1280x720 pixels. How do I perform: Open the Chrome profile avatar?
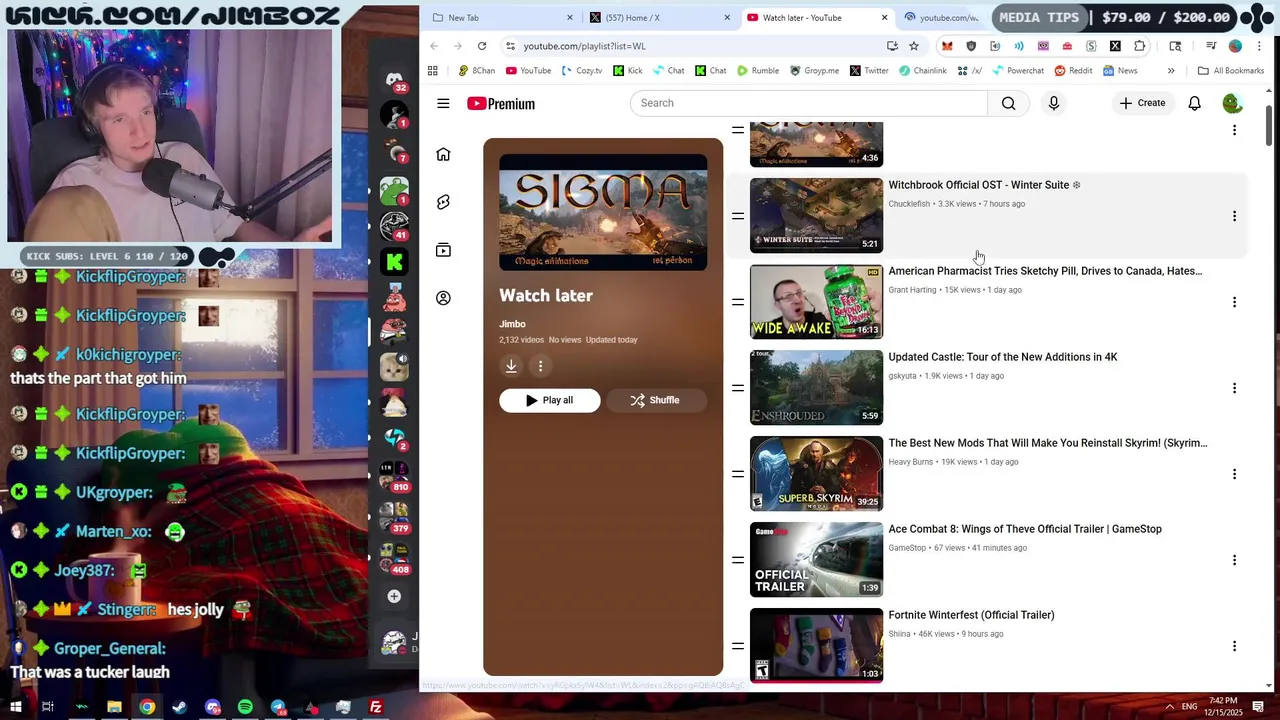1235,46
